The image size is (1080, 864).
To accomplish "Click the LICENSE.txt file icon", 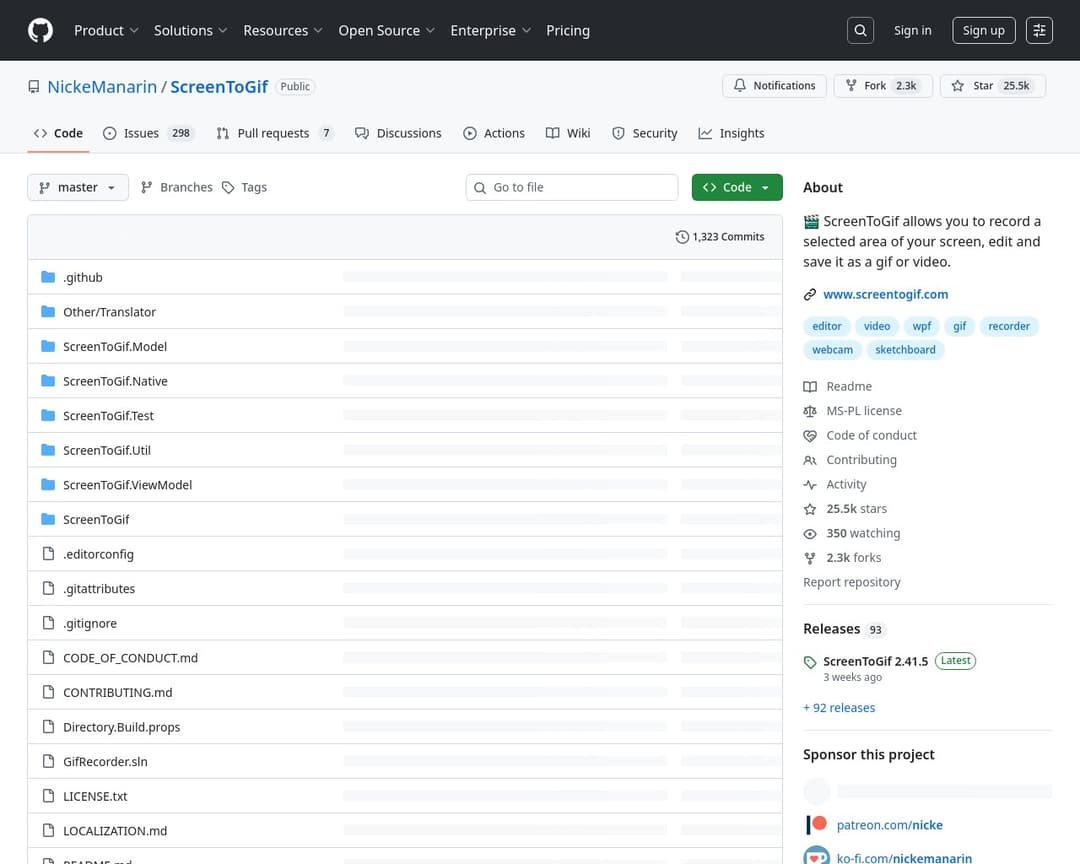I will (48, 796).
